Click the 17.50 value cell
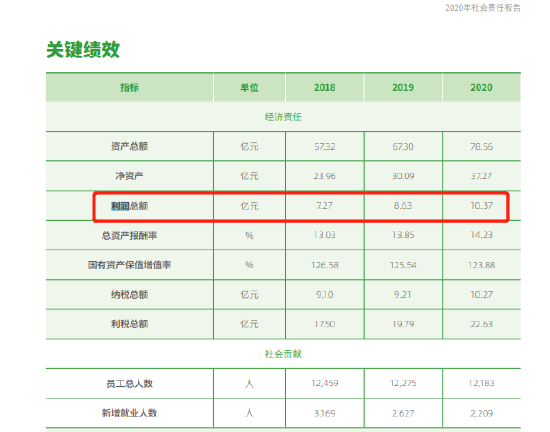The height and width of the screenshot is (432, 550). click(x=324, y=324)
